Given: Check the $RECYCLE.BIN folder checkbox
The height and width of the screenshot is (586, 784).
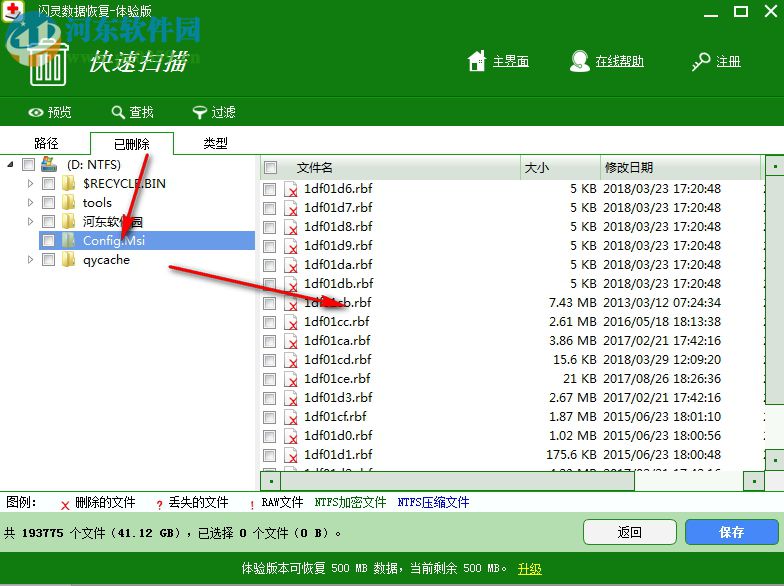Looking at the screenshot, I should click(48, 184).
